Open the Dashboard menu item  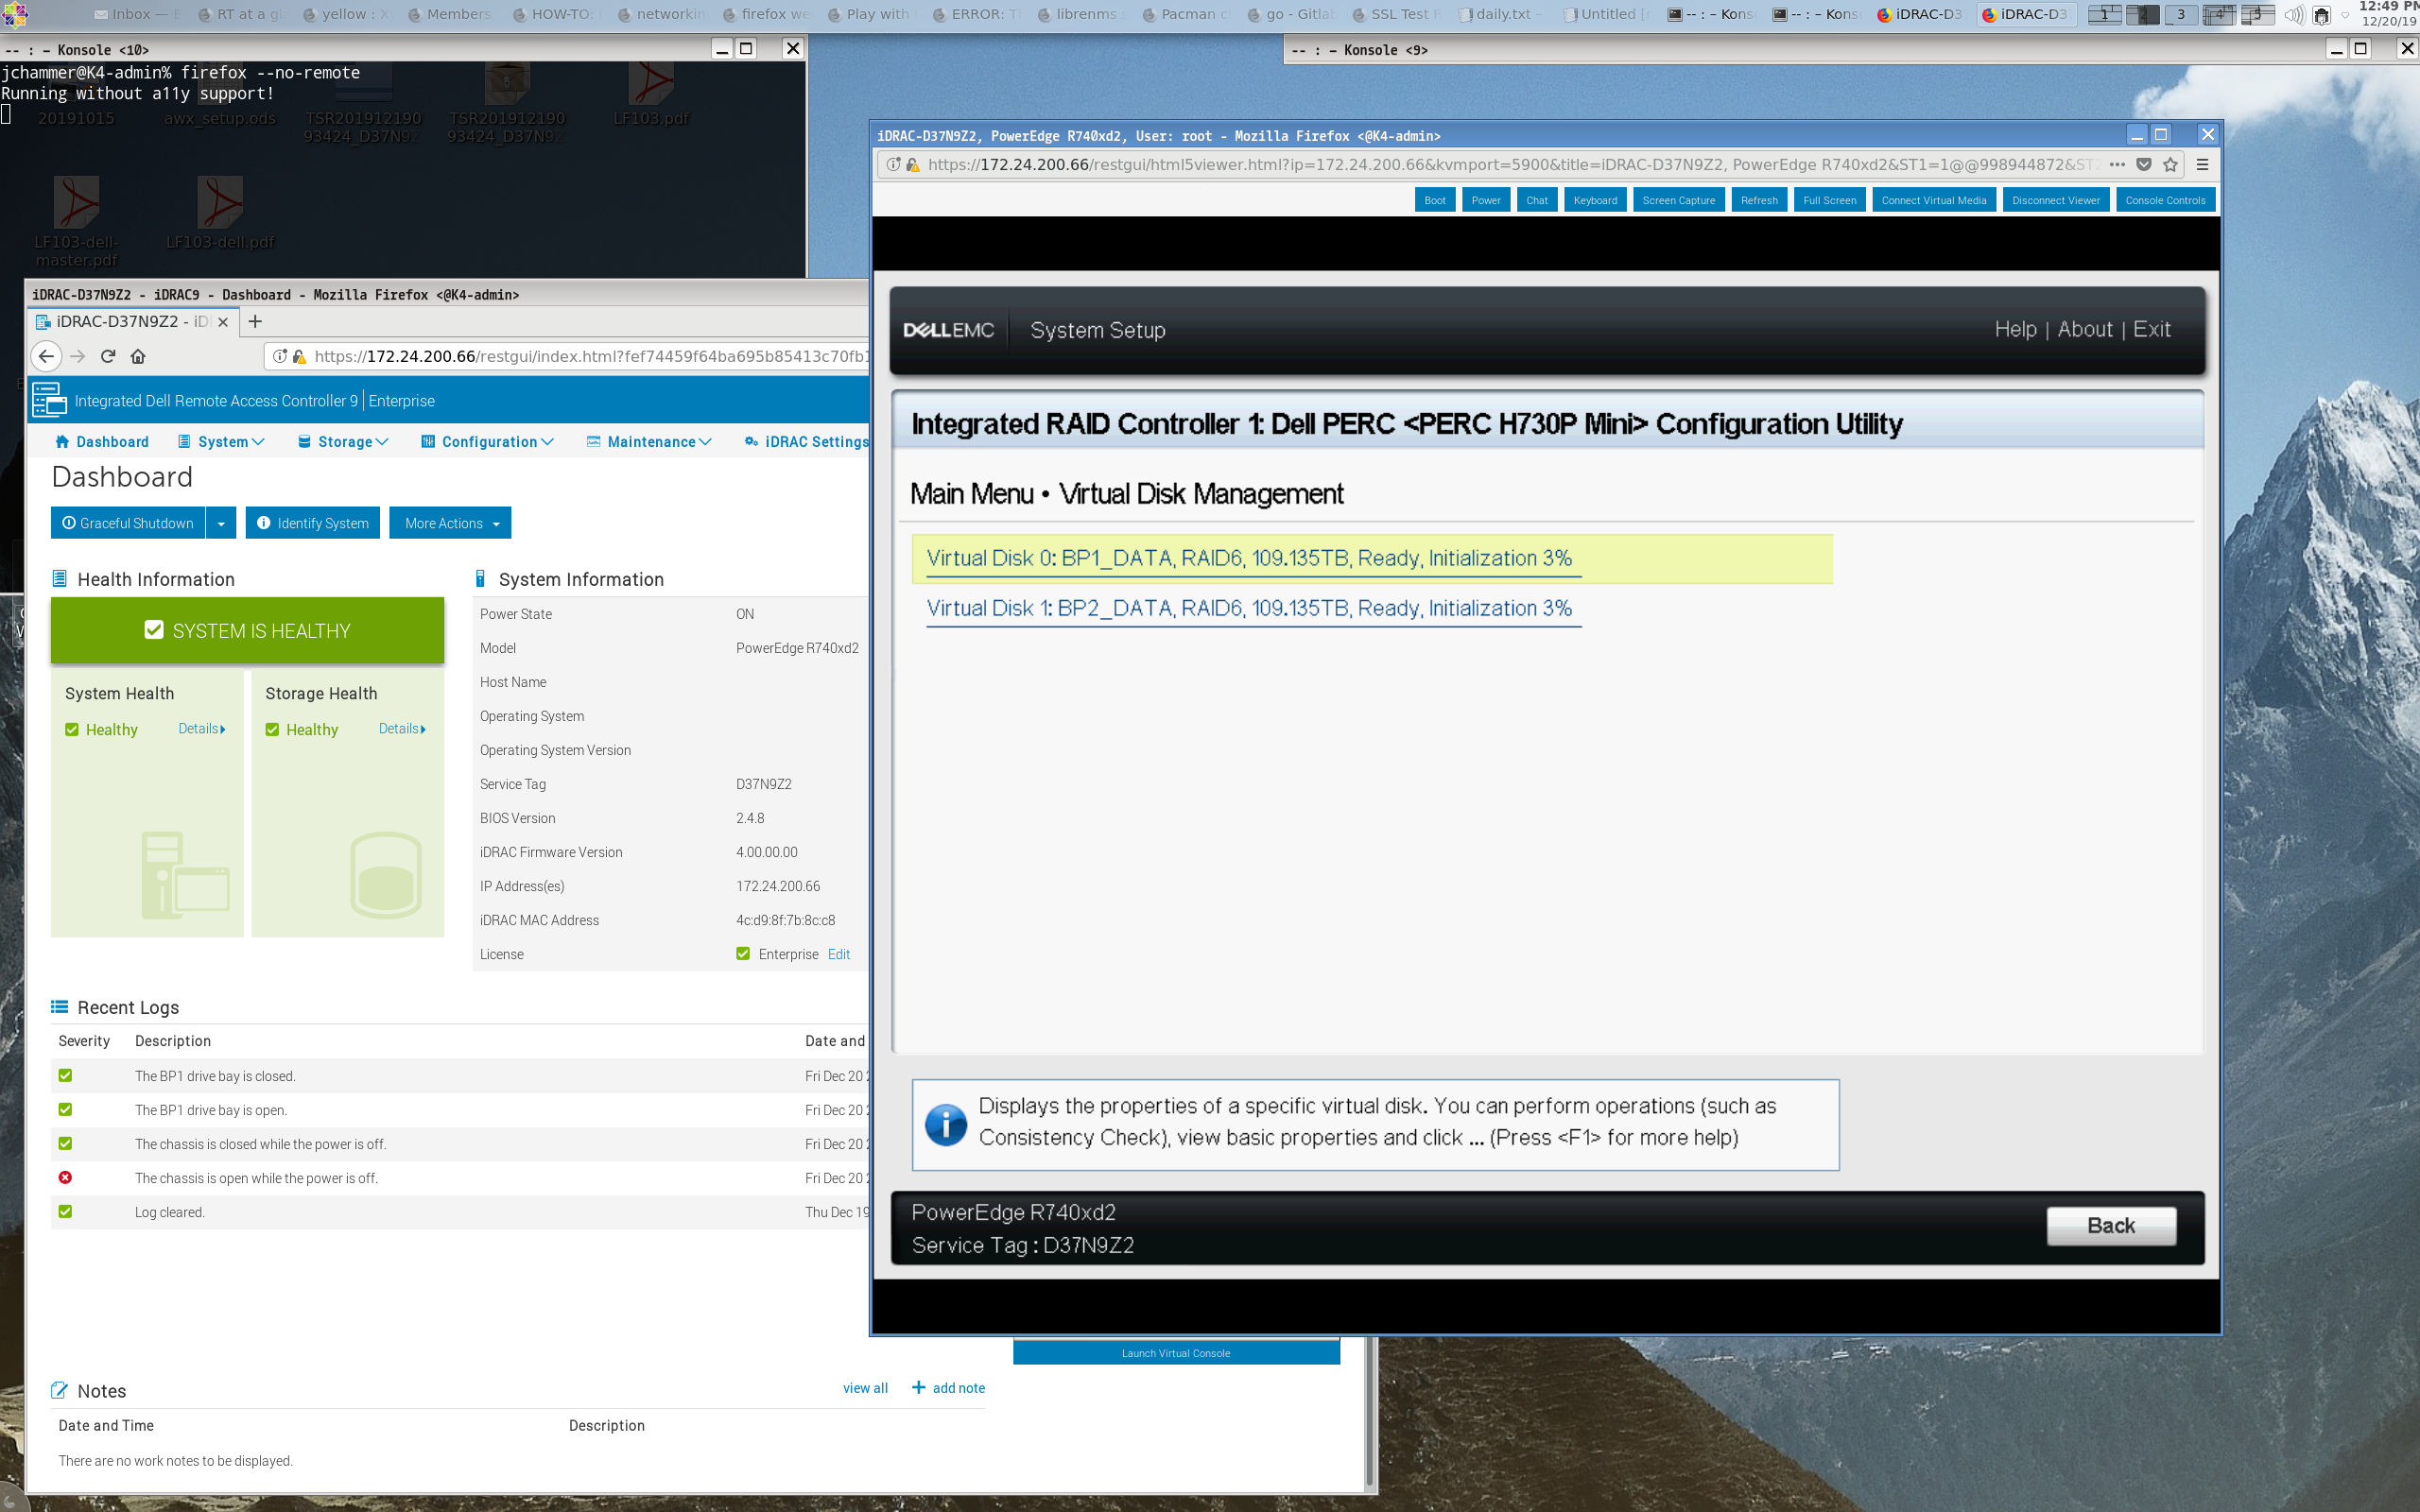(x=102, y=441)
